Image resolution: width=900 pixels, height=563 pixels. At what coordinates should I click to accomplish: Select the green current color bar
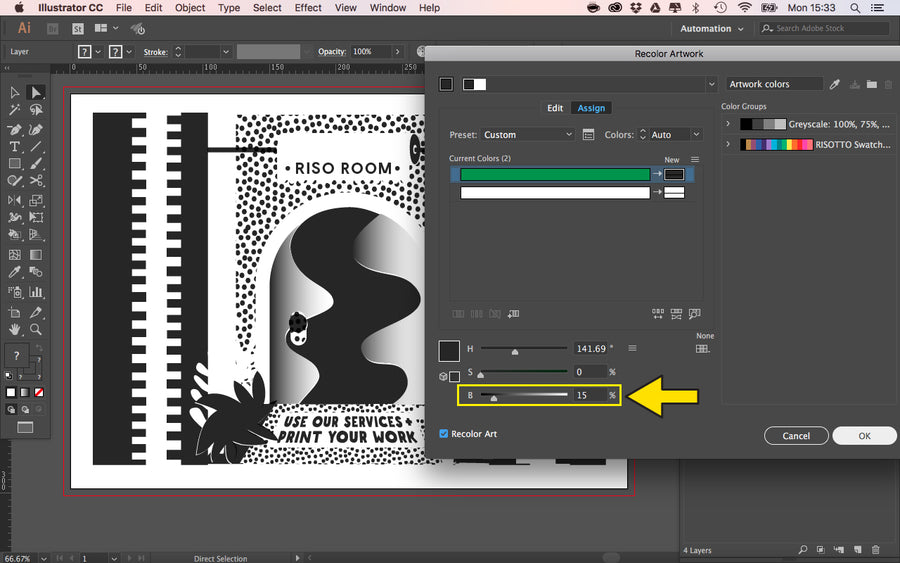(555, 174)
